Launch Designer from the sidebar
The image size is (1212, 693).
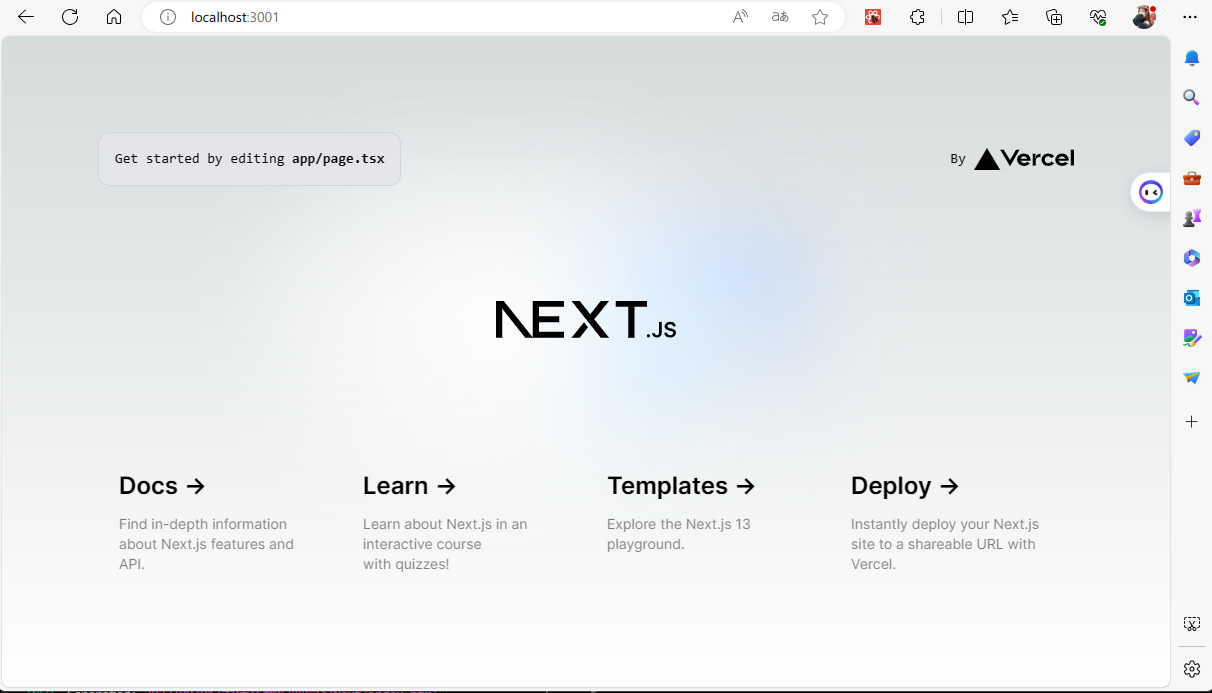pyautogui.click(x=1191, y=338)
